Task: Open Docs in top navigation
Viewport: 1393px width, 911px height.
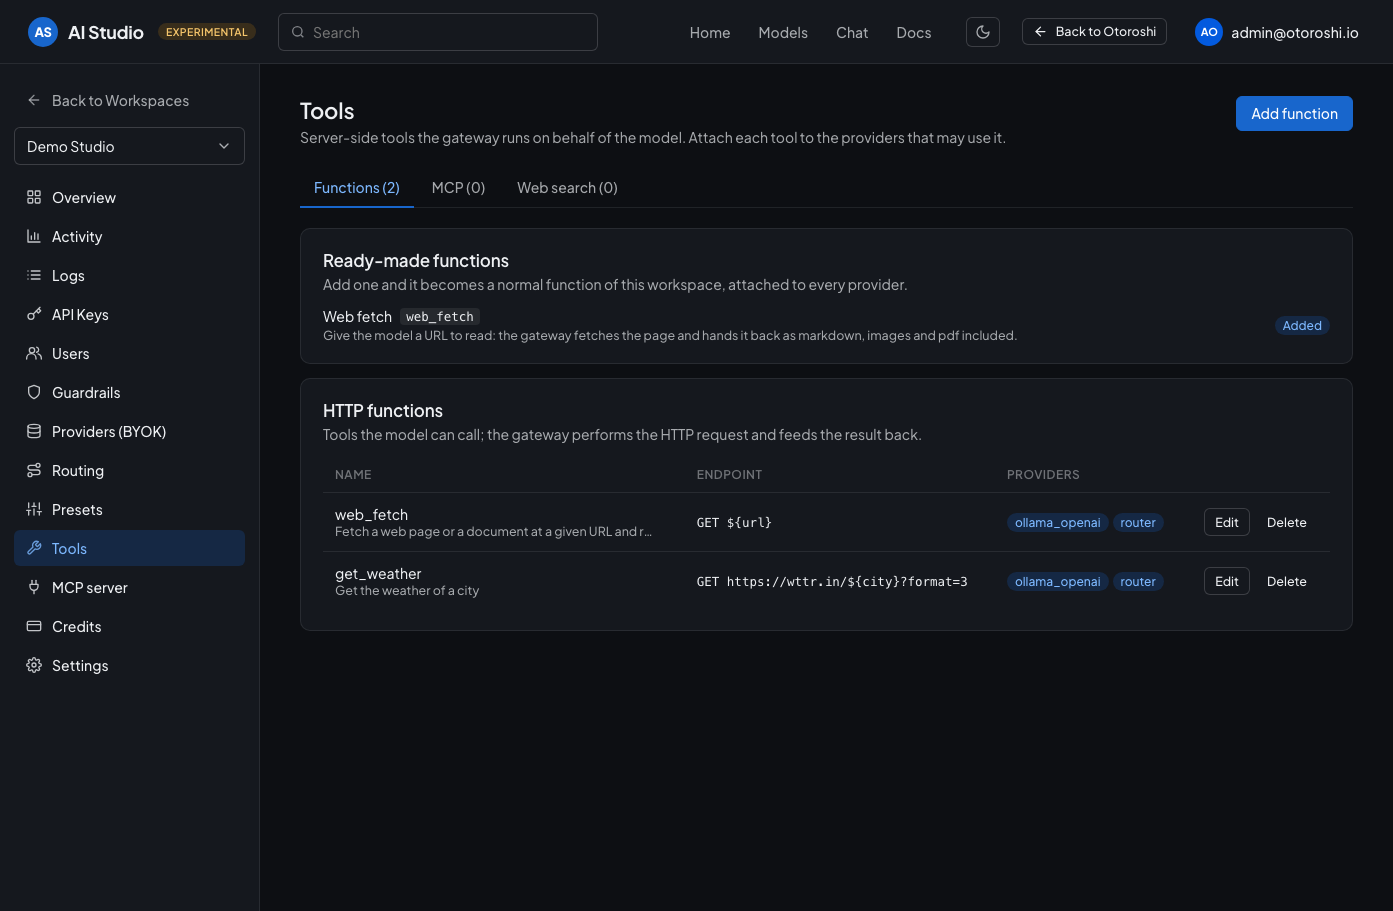Action: click(x=914, y=33)
